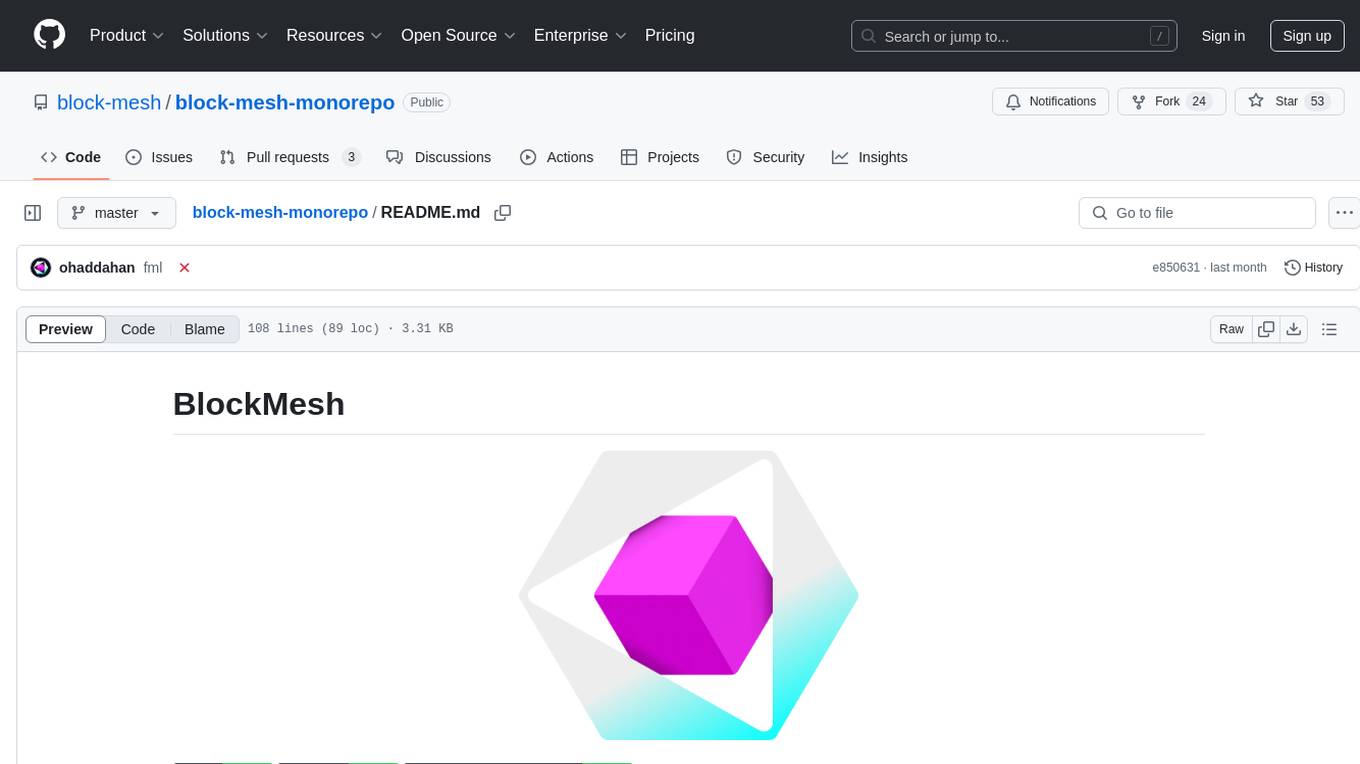
Task: Expand the Product menu
Action: 127,35
